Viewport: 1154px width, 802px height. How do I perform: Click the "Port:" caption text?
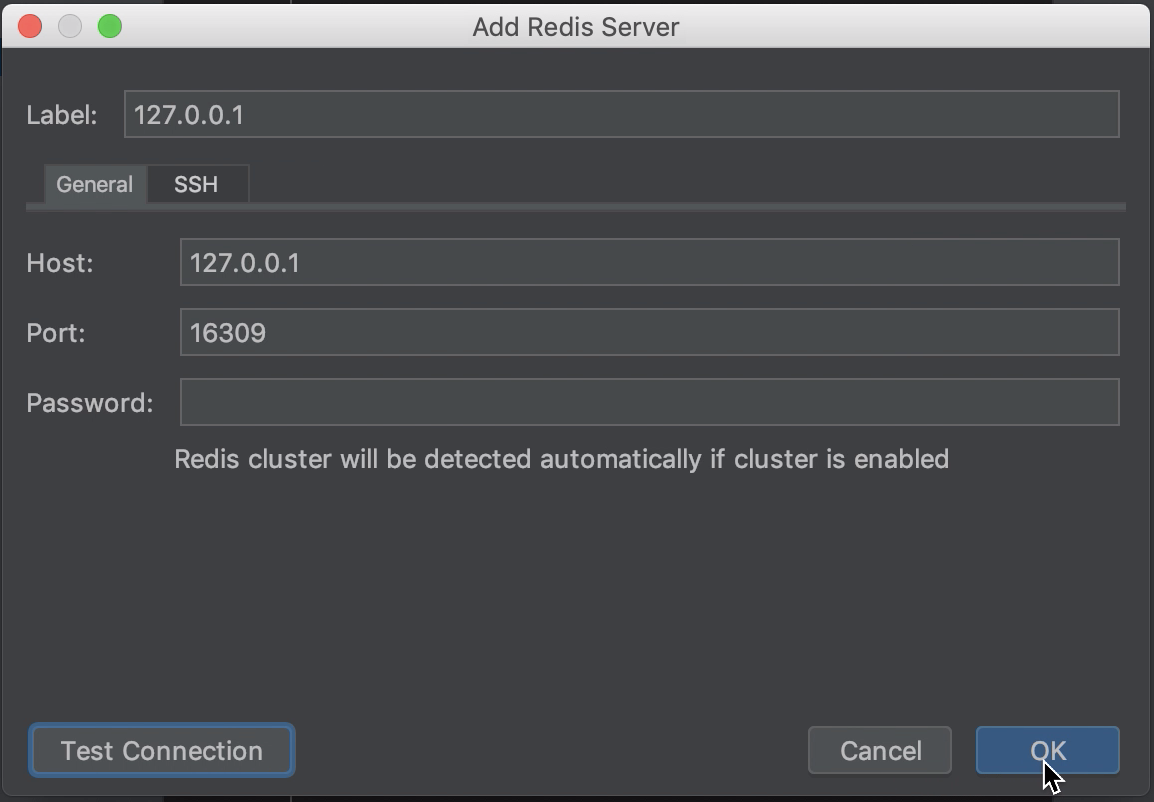point(56,333)
